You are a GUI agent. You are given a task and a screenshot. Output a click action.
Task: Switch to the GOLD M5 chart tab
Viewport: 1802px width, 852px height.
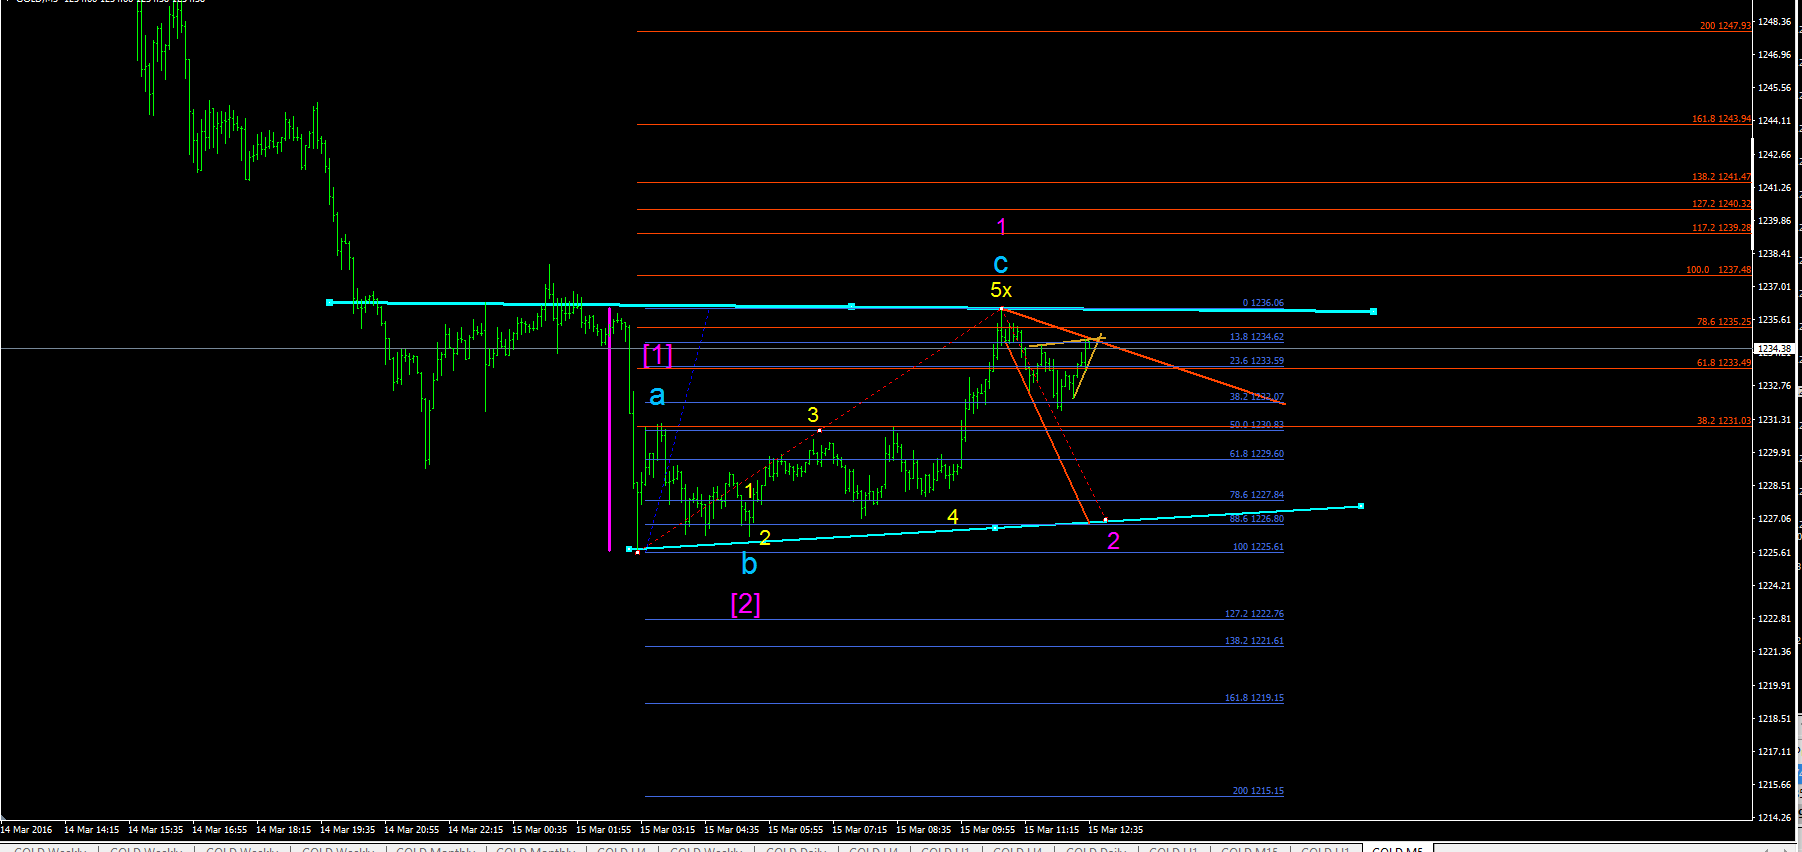(1397, 848)
